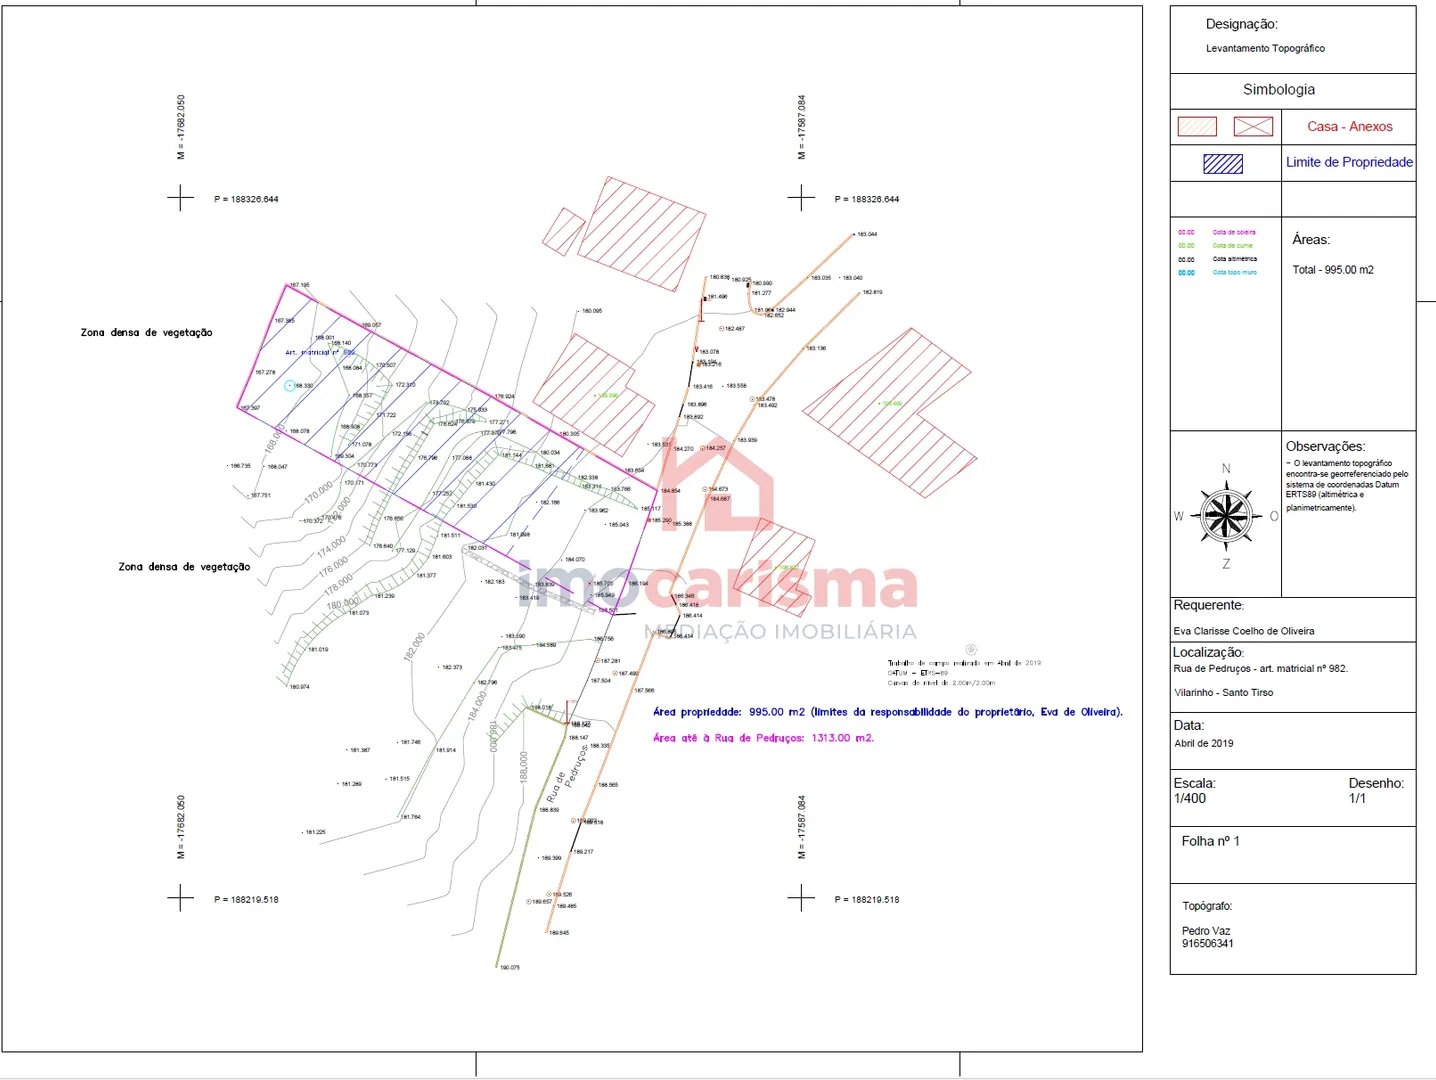This screenshot has height=1080, width=1436.
Task: Click the 'Desenho:' label
Action: 1376,783
